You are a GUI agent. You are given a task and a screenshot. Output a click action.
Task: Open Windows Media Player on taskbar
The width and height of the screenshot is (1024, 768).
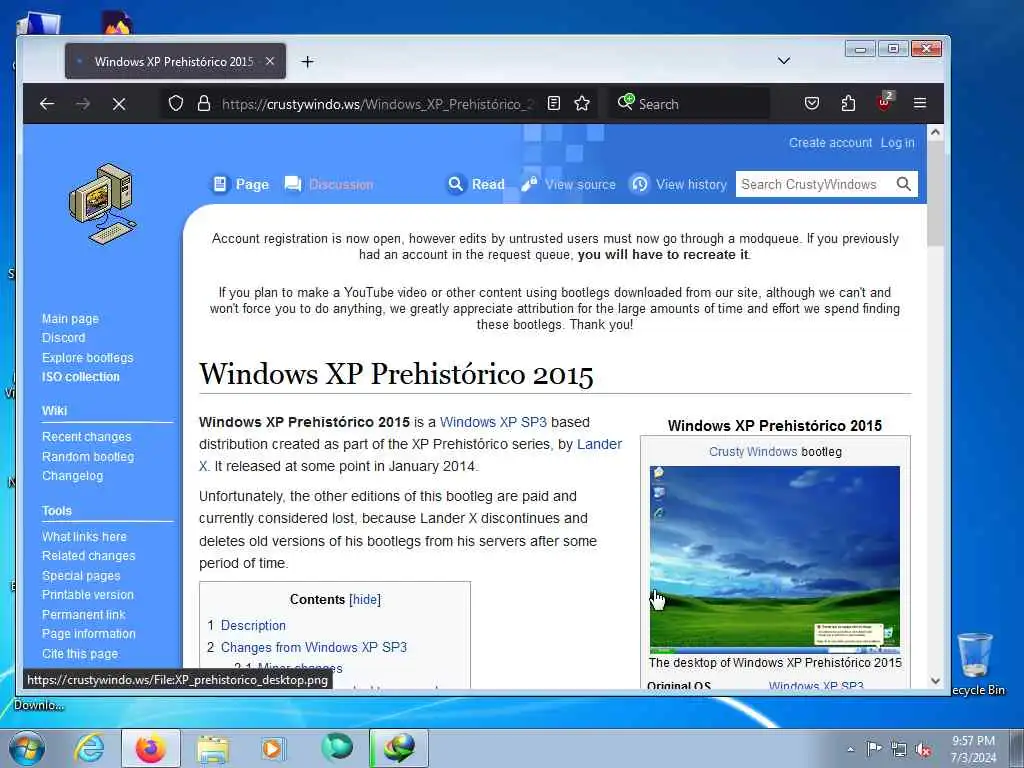274,748
